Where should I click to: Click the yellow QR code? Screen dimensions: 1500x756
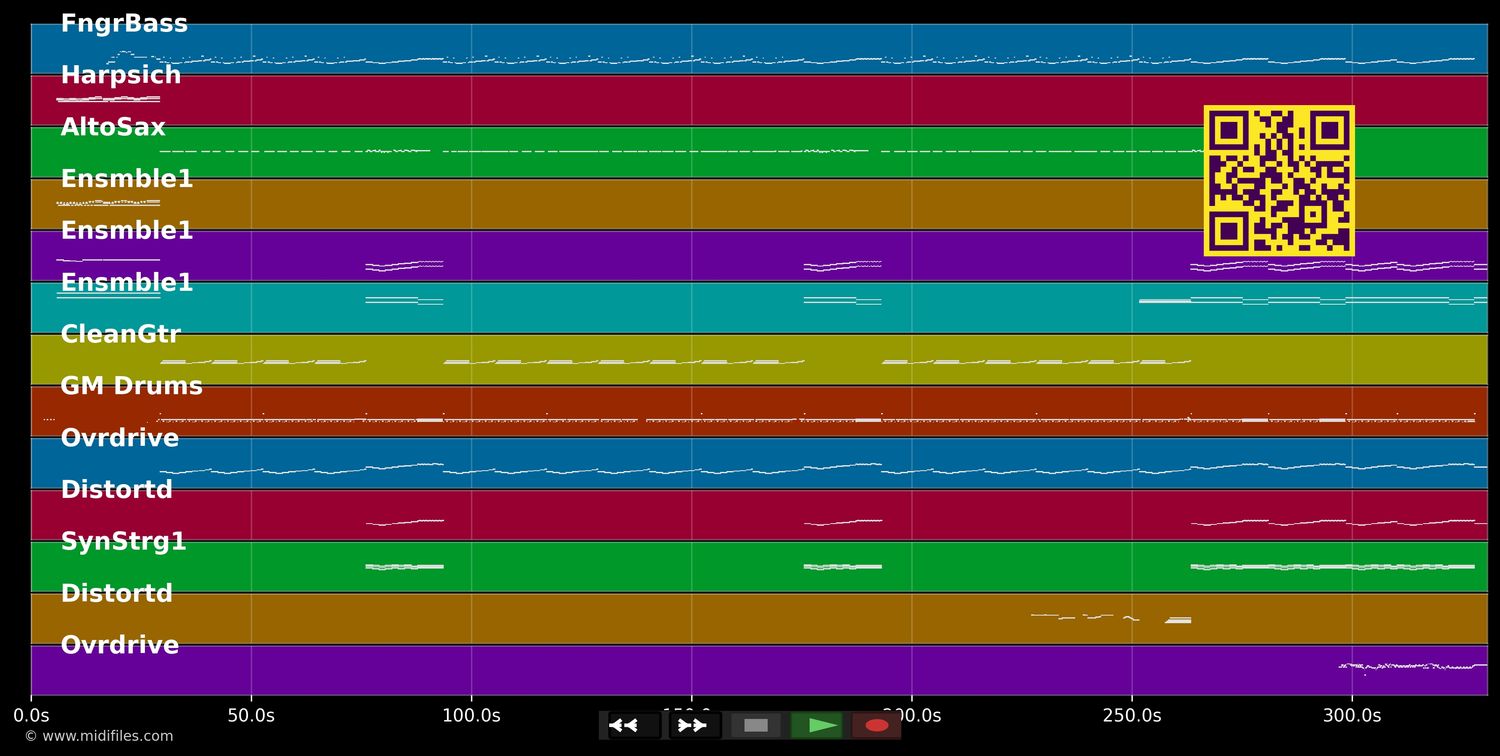1279,180
